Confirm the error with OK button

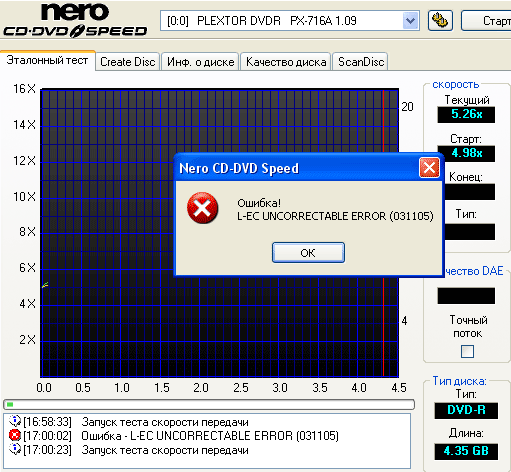click(x=308, y=253)
